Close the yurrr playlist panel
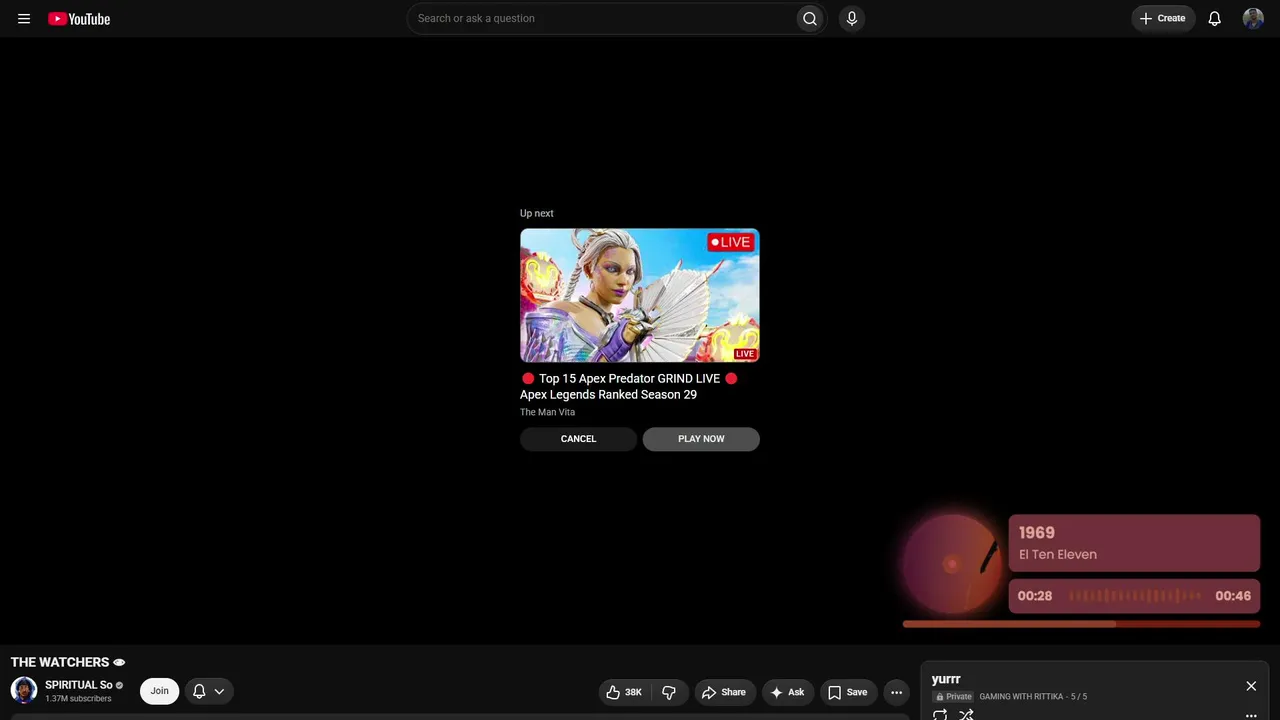Image resolution: width=1280 pixels, height=720 pixels. (x=1251, y=686)
